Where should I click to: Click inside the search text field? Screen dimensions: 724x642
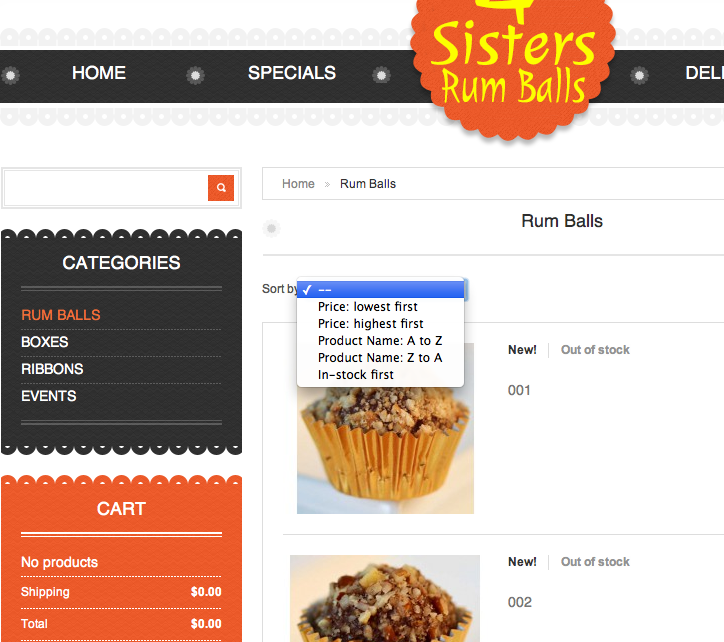click(x=106, y=188)
